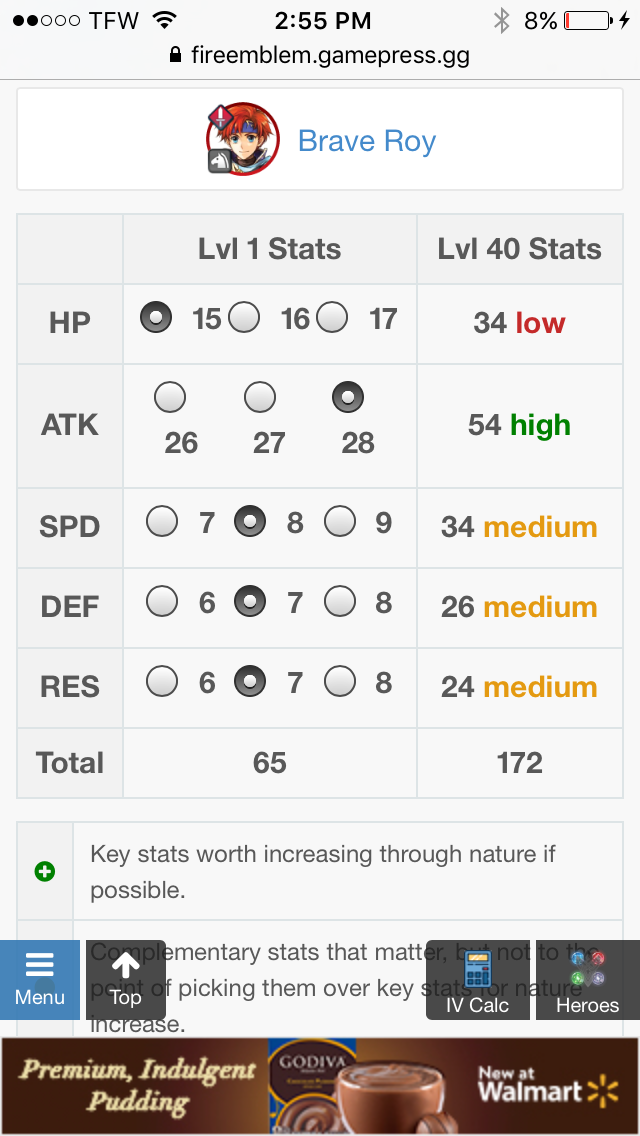
Task: Tap the battery indicator in status bar
Action: [588, 21]
